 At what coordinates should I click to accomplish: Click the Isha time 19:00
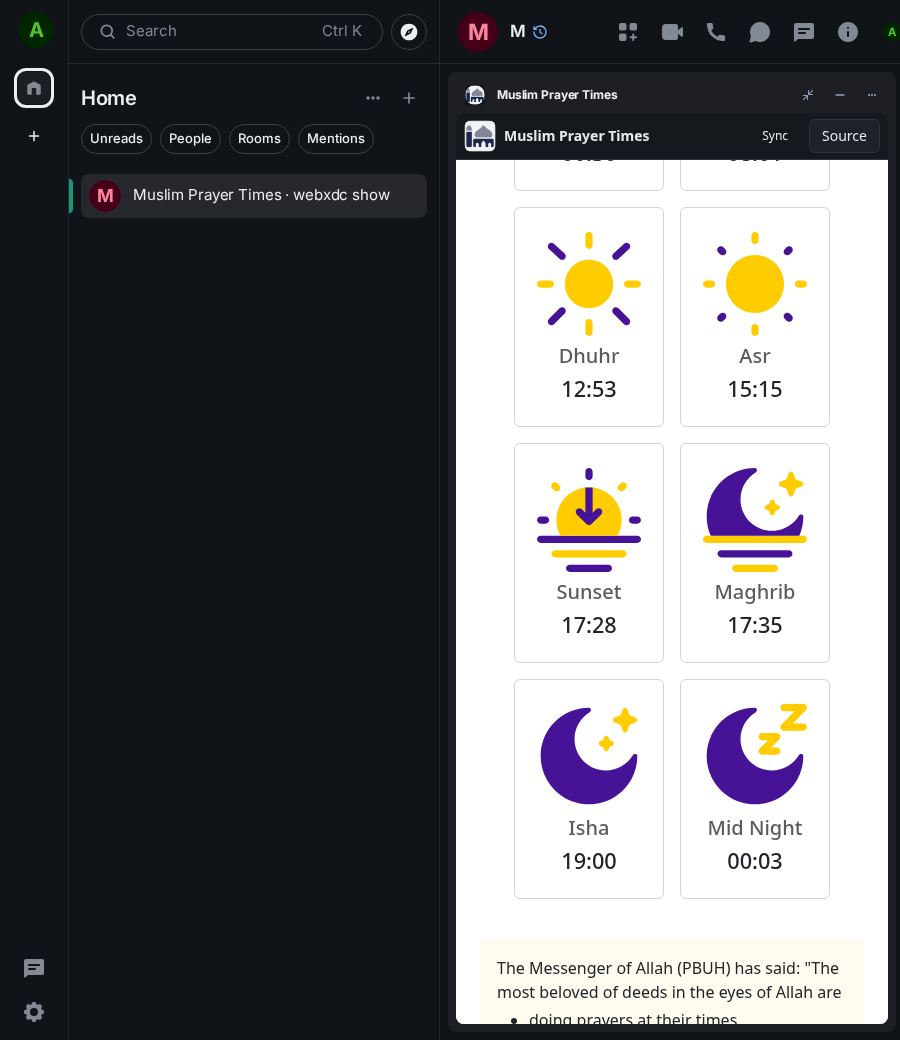589,862
